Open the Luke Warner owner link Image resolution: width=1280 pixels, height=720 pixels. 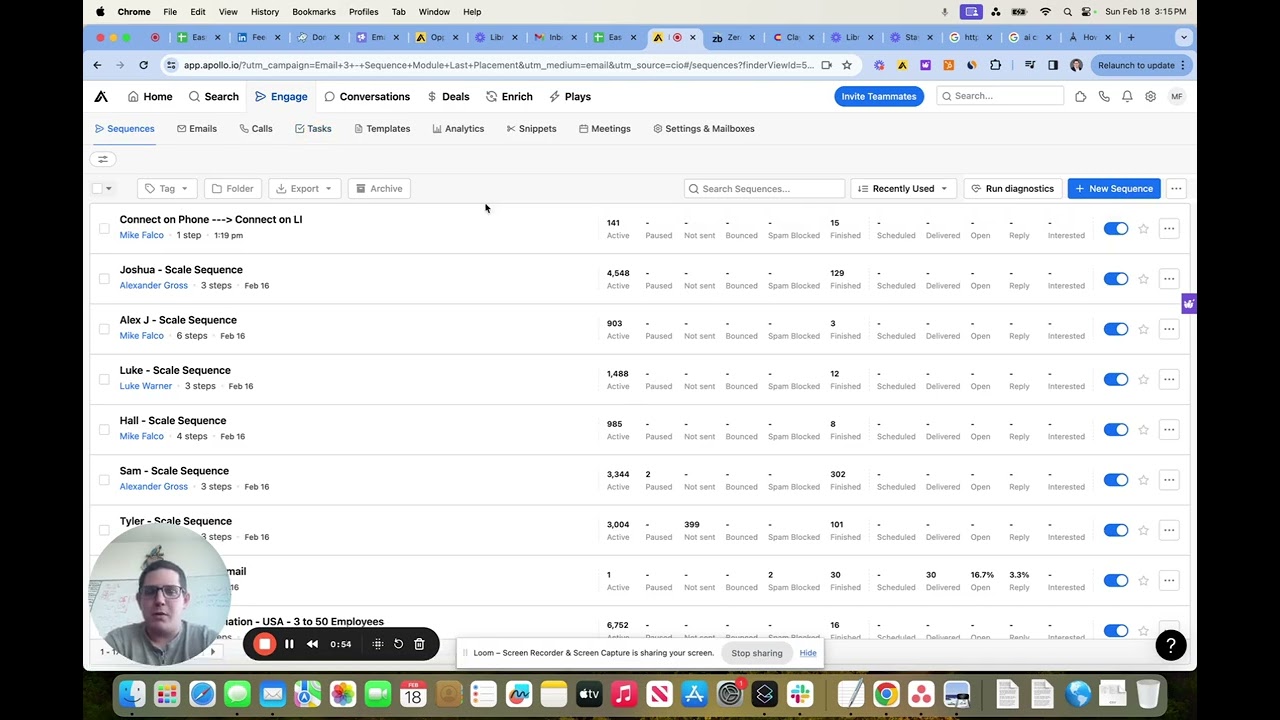[146, 386]
